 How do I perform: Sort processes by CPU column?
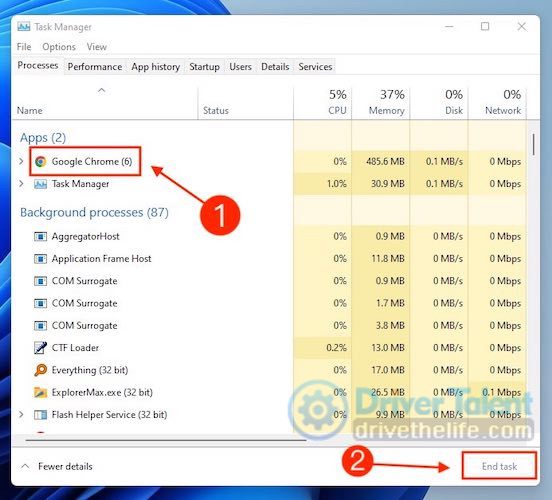click(322, 103)
